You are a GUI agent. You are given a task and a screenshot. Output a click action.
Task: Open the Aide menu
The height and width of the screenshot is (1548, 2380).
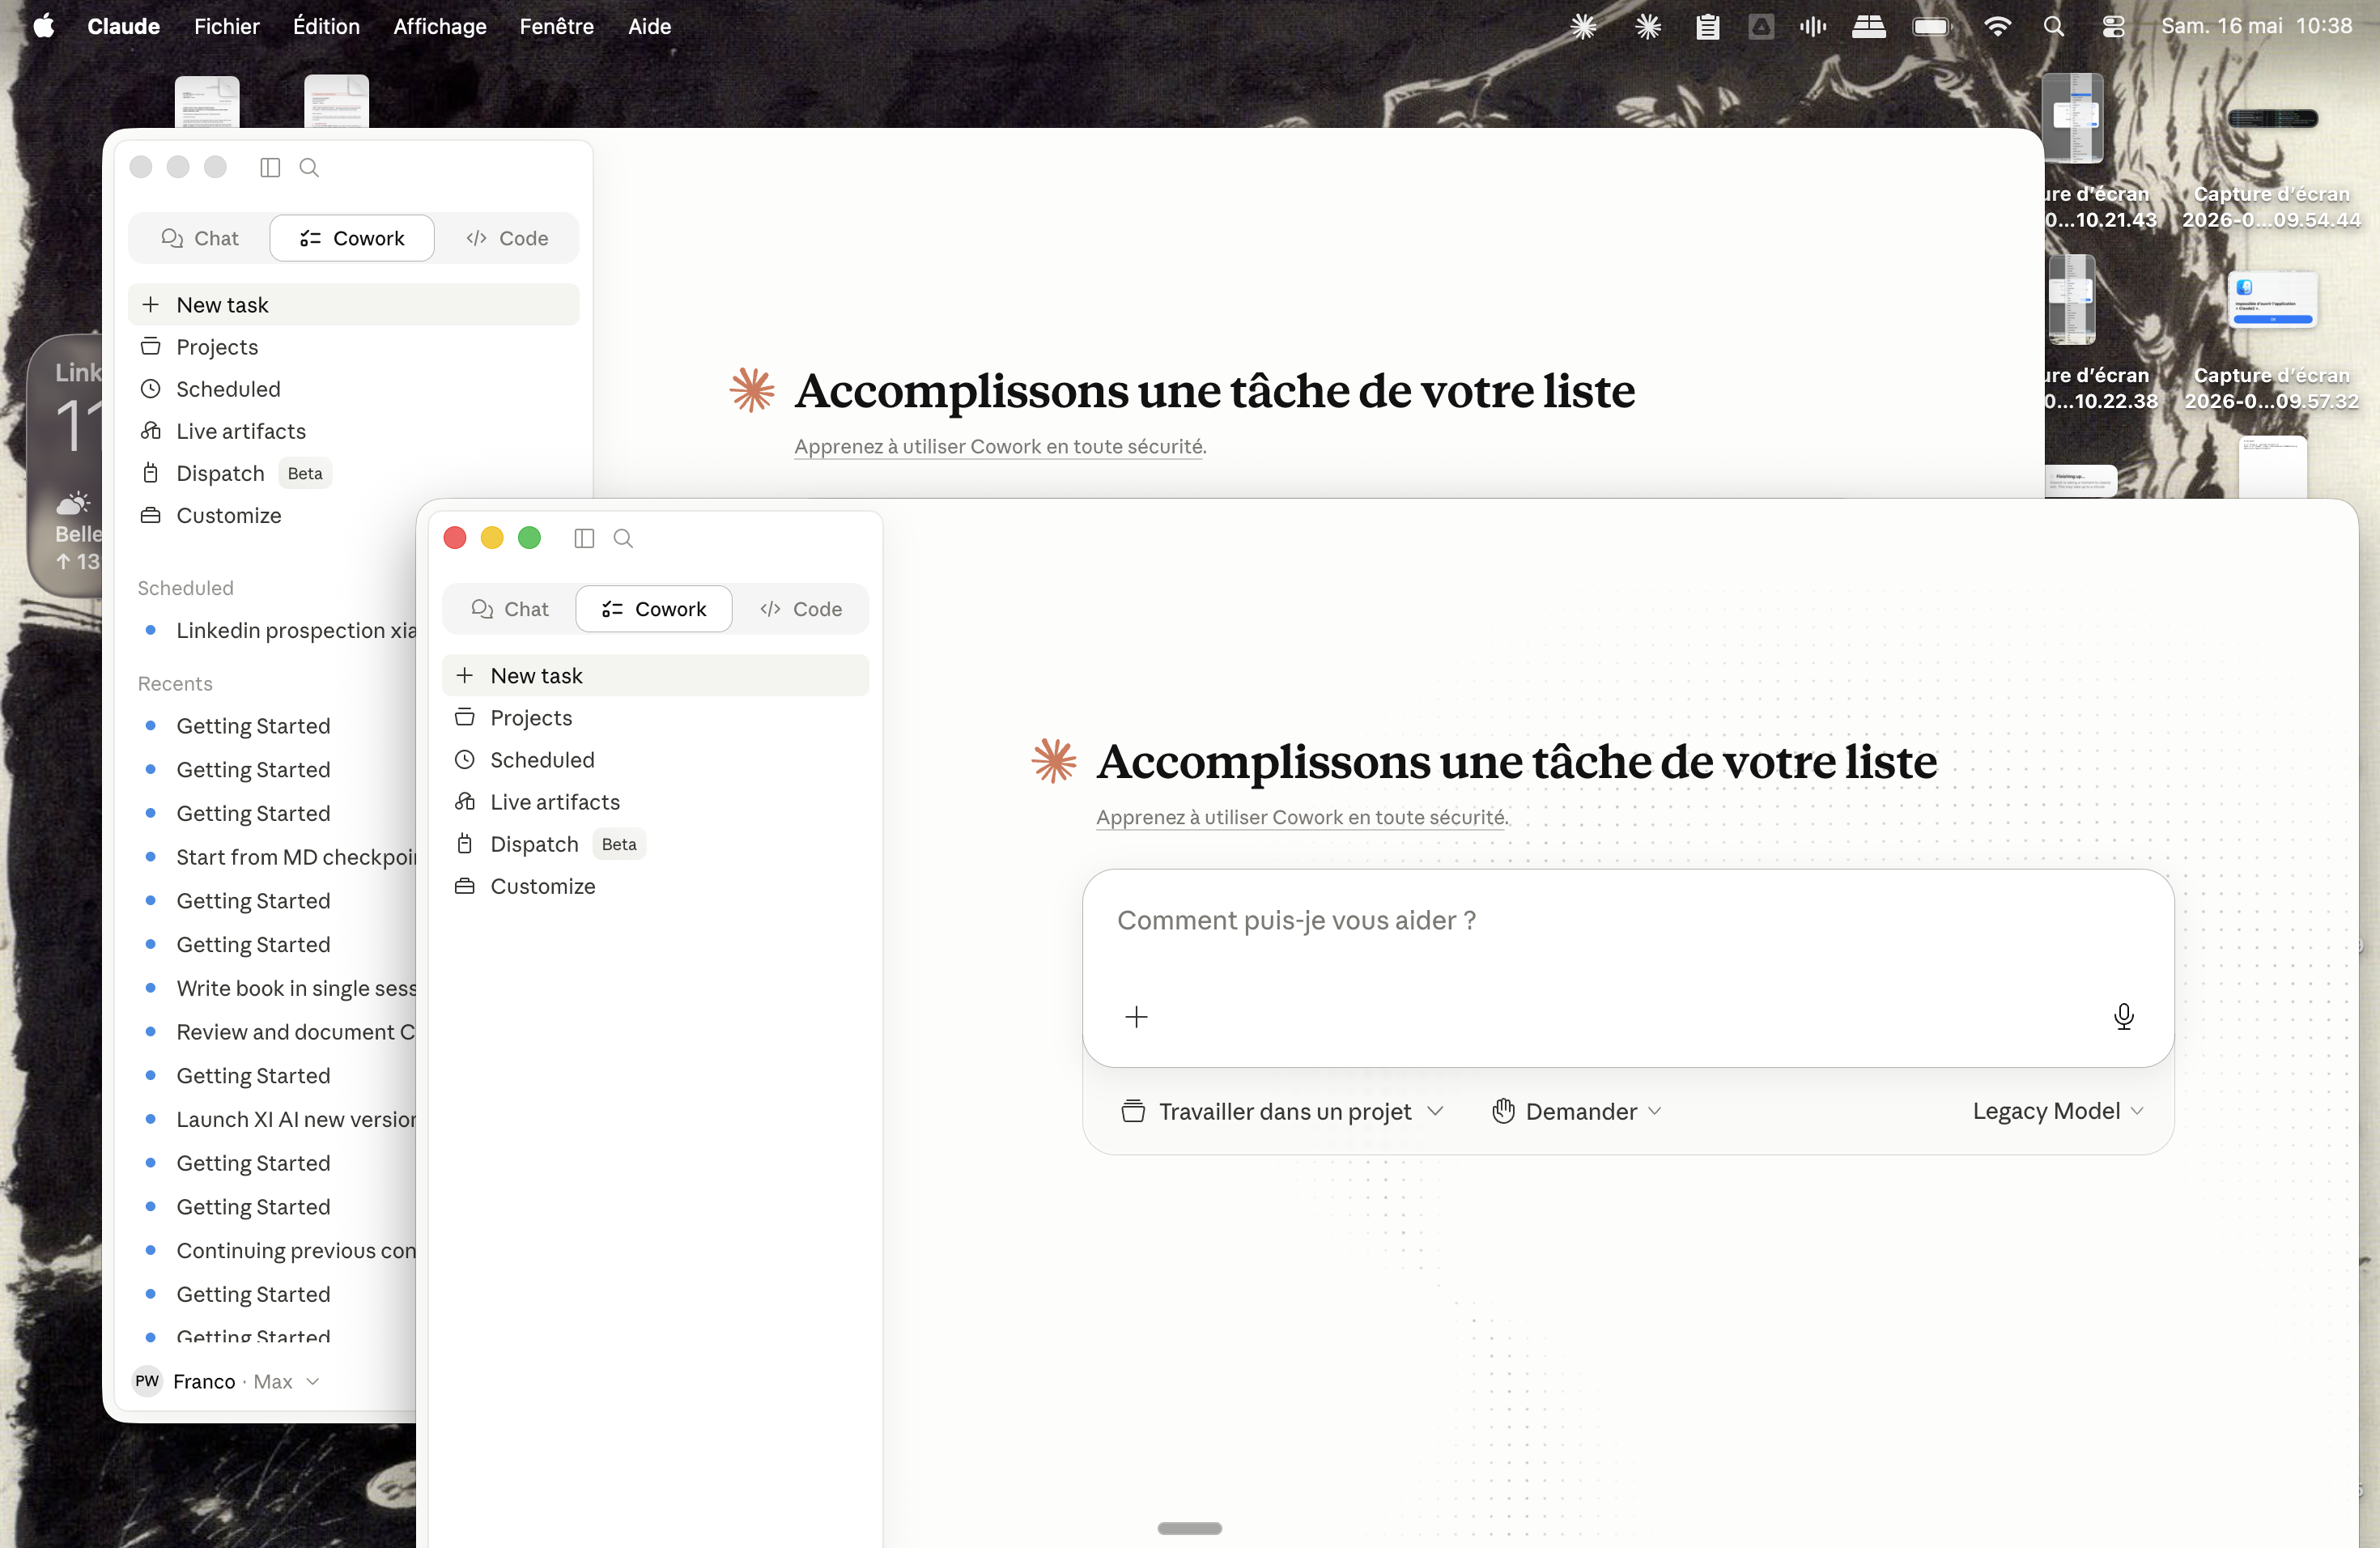click(x=650, y=26)
